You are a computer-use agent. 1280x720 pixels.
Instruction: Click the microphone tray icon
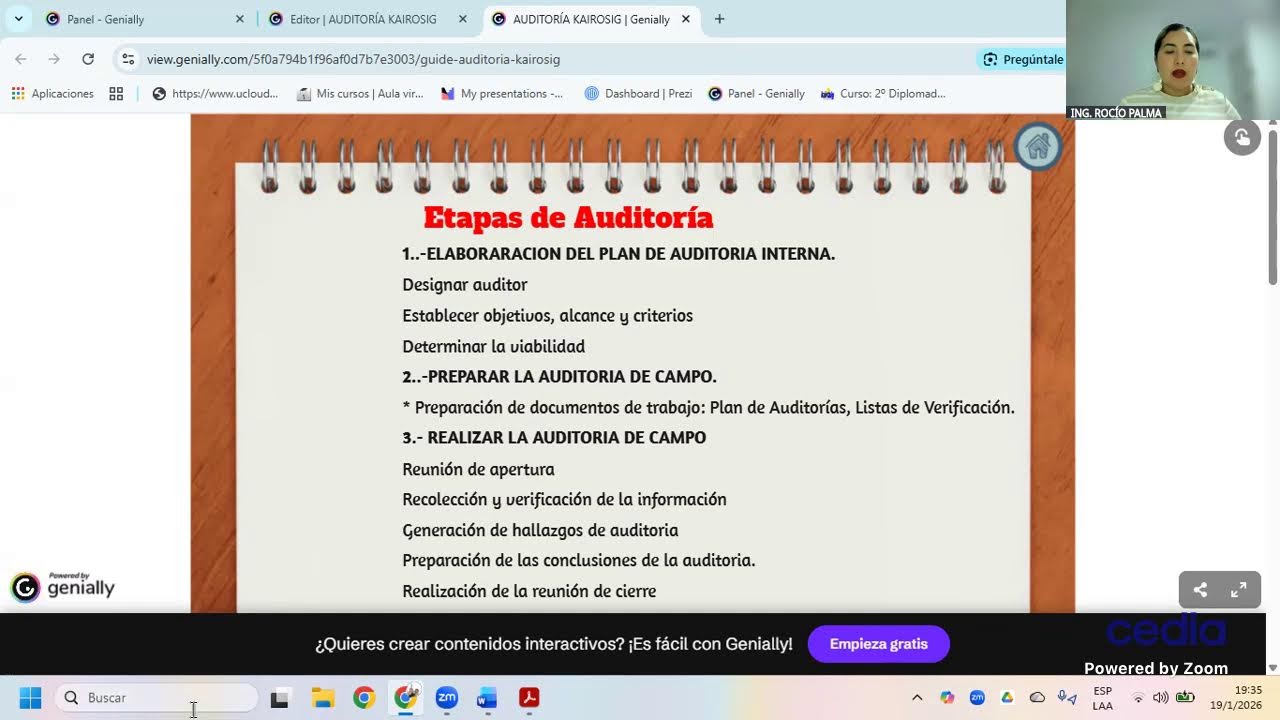pos(1067,697)
